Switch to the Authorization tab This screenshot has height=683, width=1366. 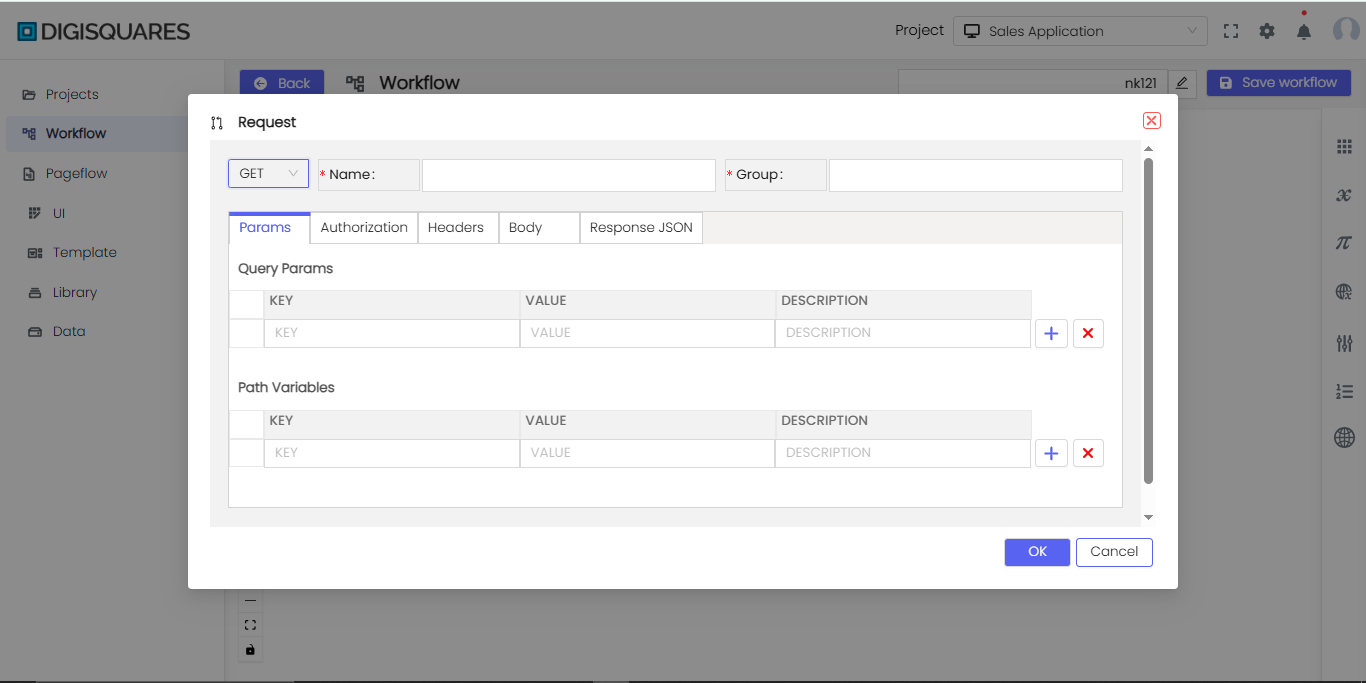[x=364, y=227]
